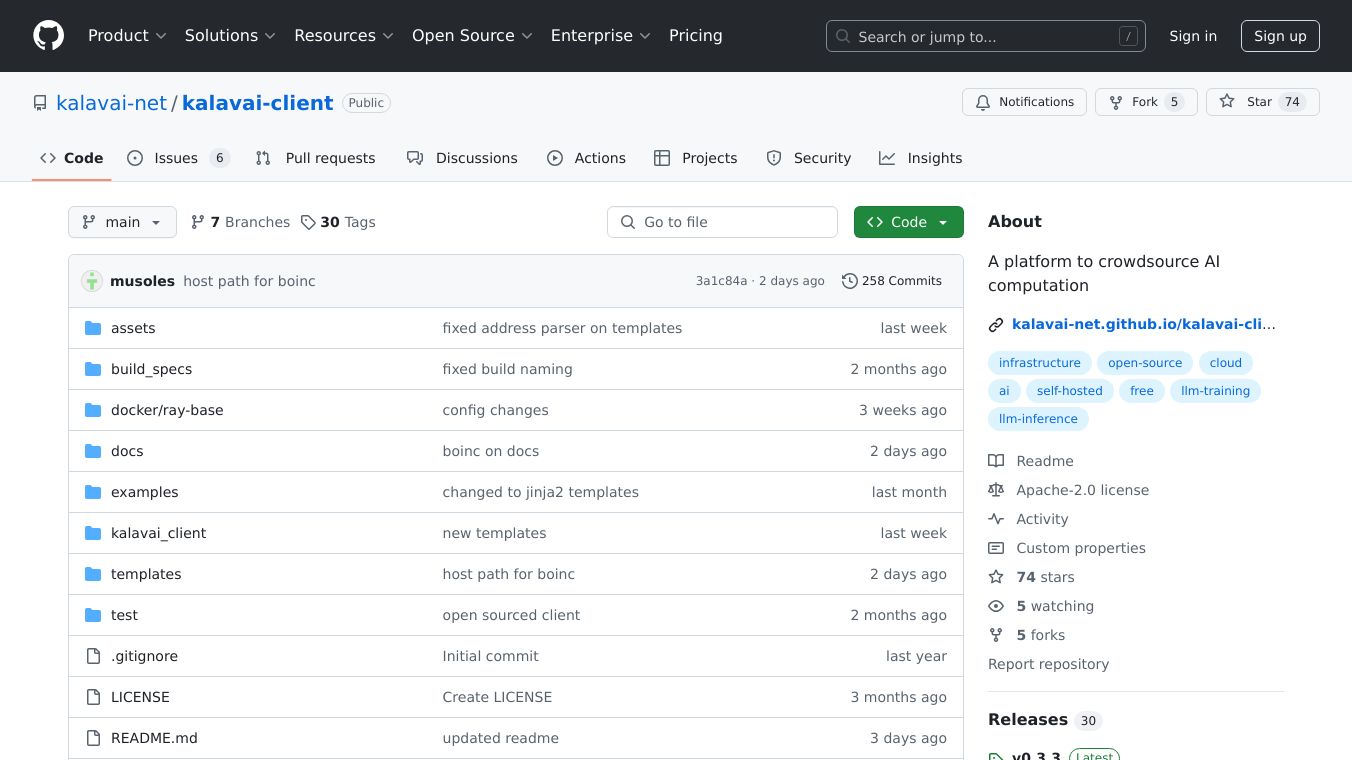Open the green Code dropdown
This screenshot has height=760, width=1352.
click(908, 222)
